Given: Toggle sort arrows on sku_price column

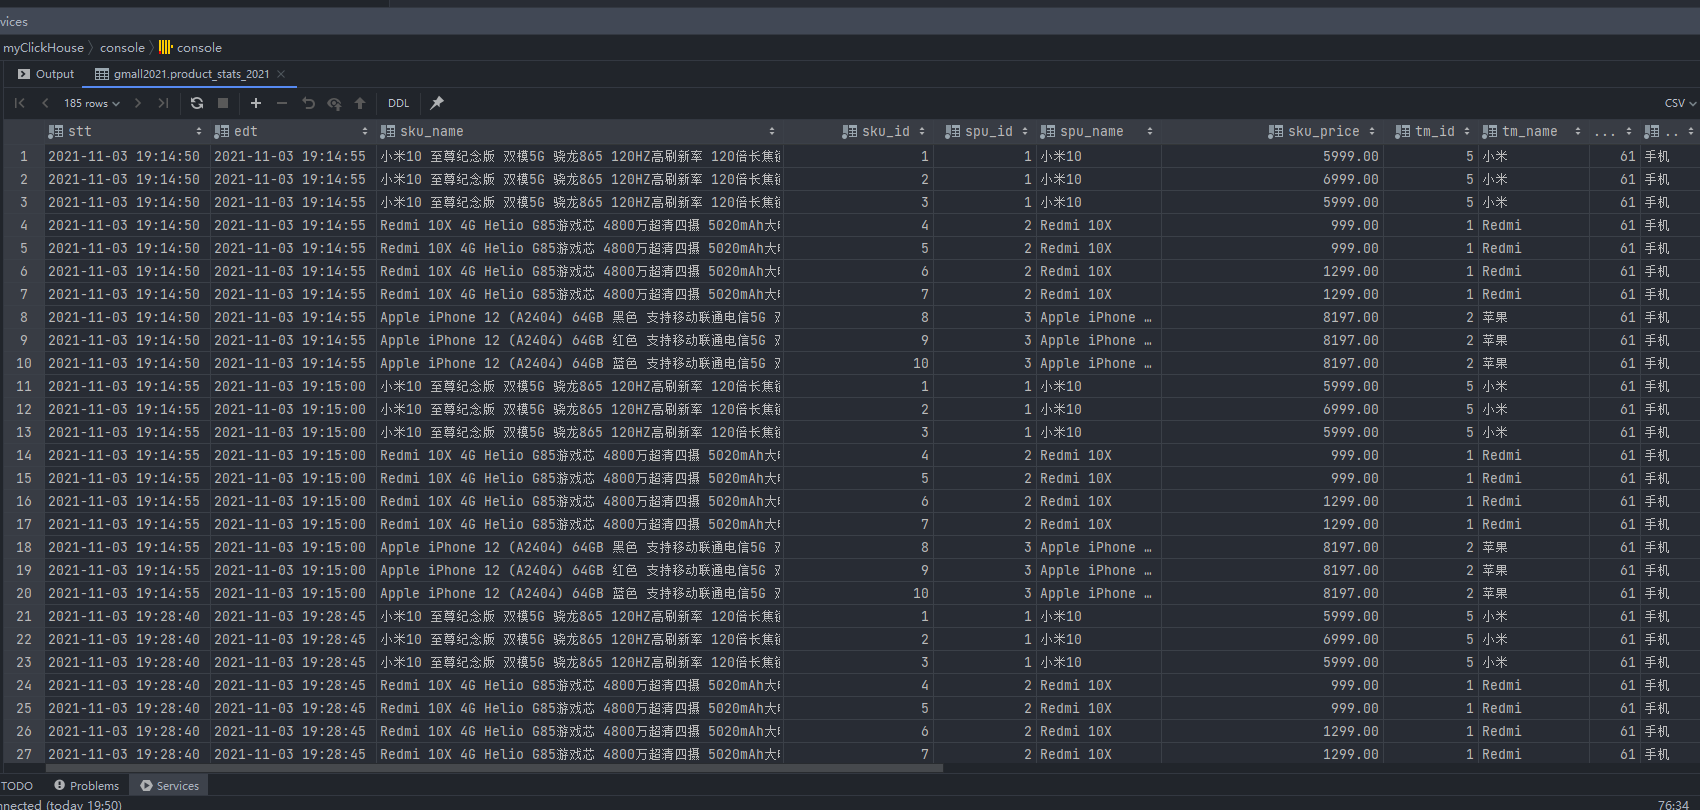Looking at the screenshot, I should click(1372, 131).
